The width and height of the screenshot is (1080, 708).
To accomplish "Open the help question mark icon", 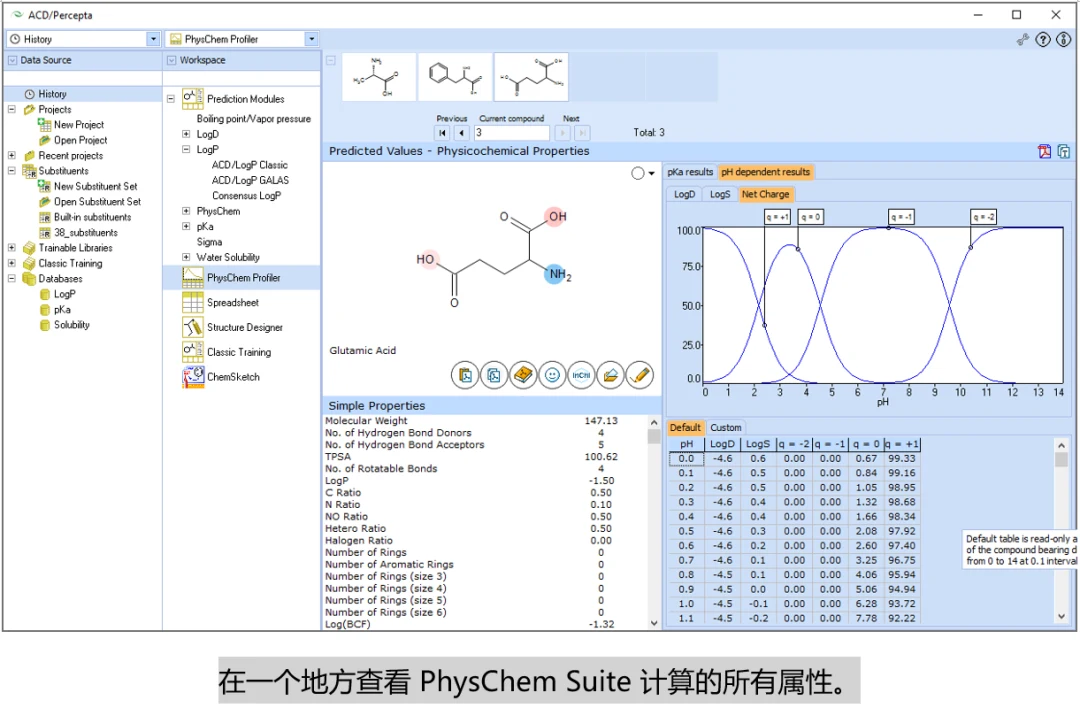I will (x=1043, y=40).
